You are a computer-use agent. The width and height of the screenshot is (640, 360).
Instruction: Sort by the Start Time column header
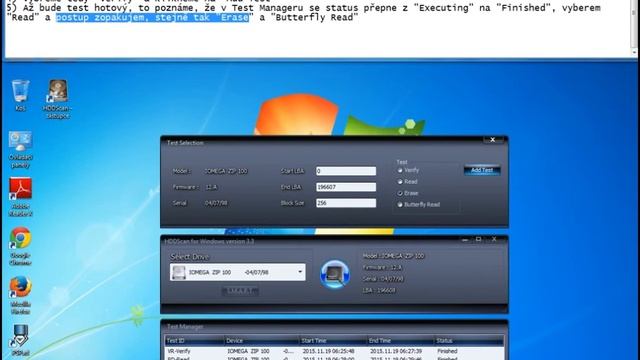point(333,340)
